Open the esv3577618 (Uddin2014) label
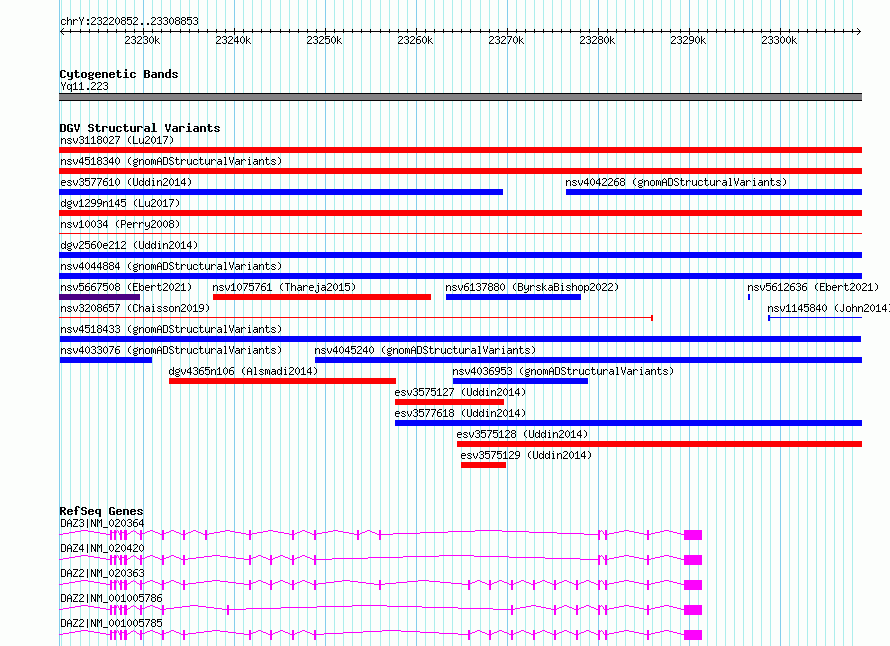This screenshot has width=890, height=646. click(x=460, y=413)
